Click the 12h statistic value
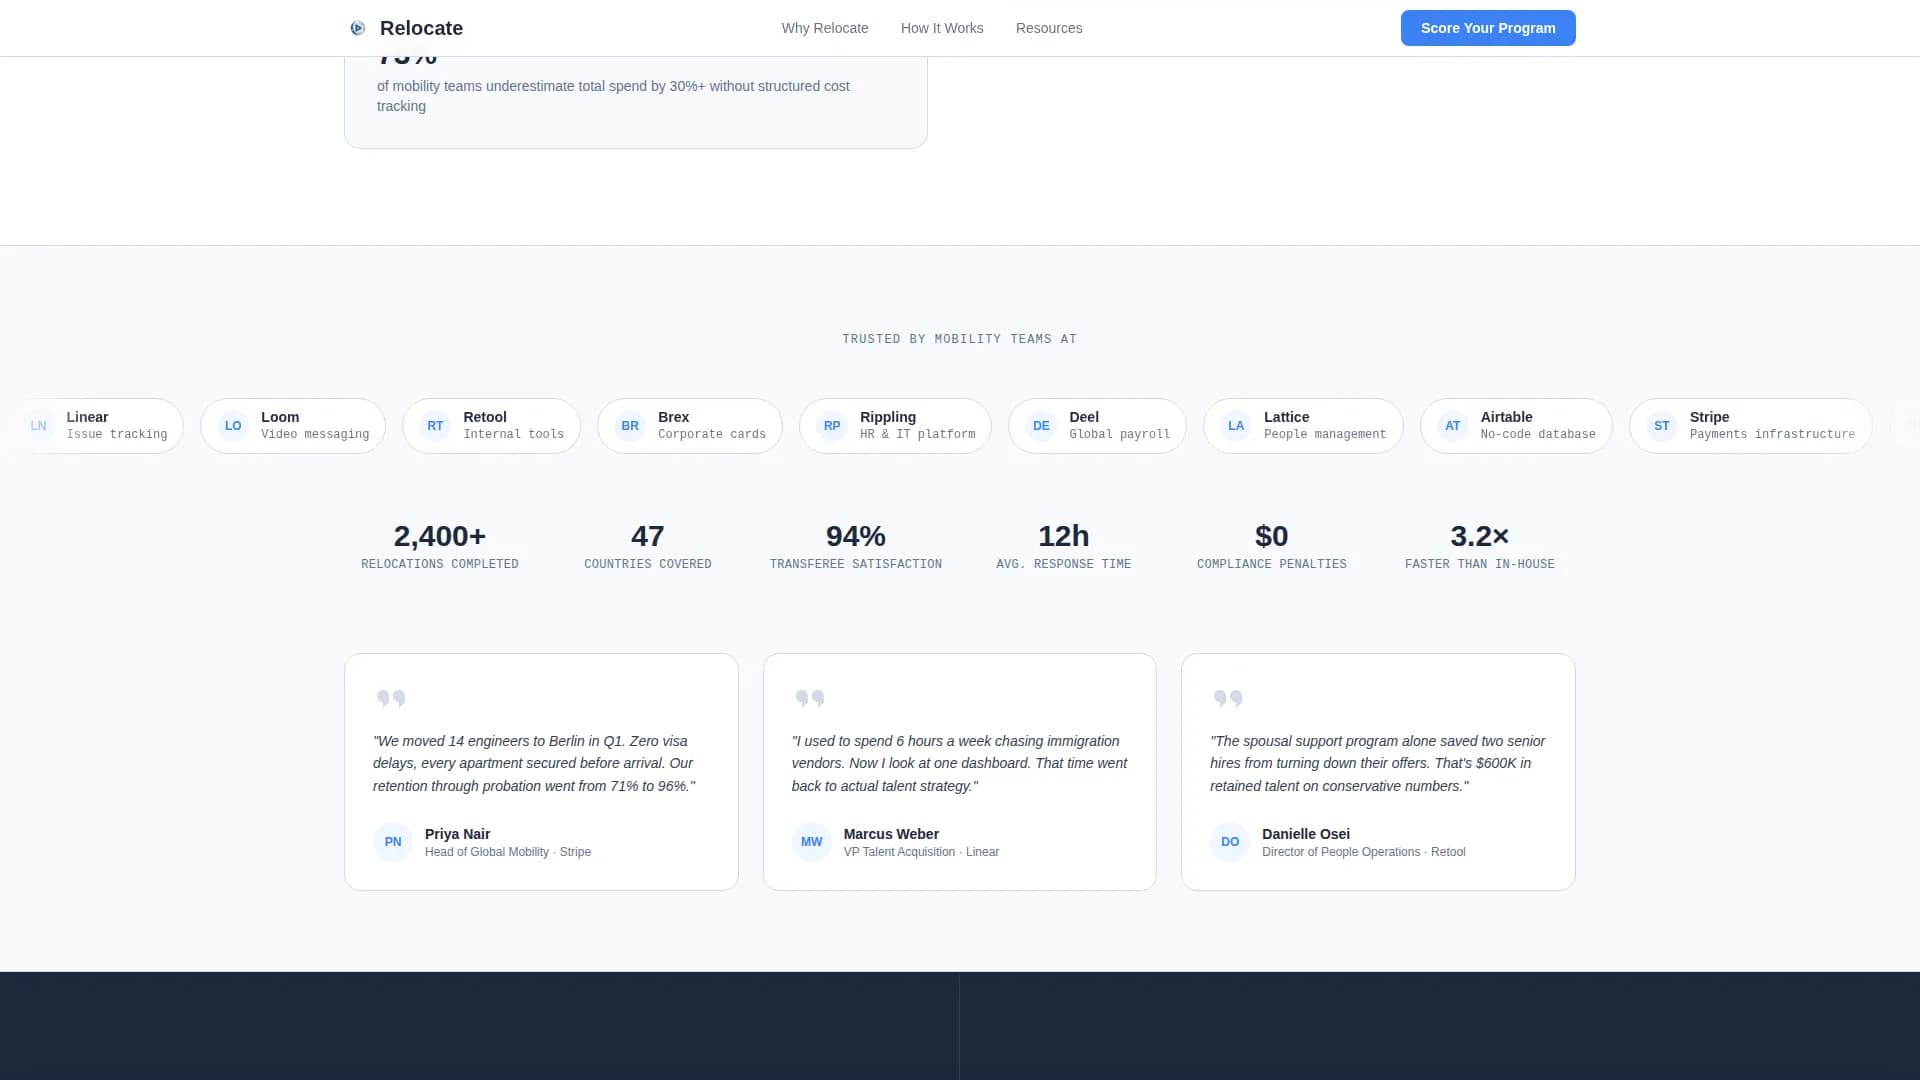 coord(1064,536)
